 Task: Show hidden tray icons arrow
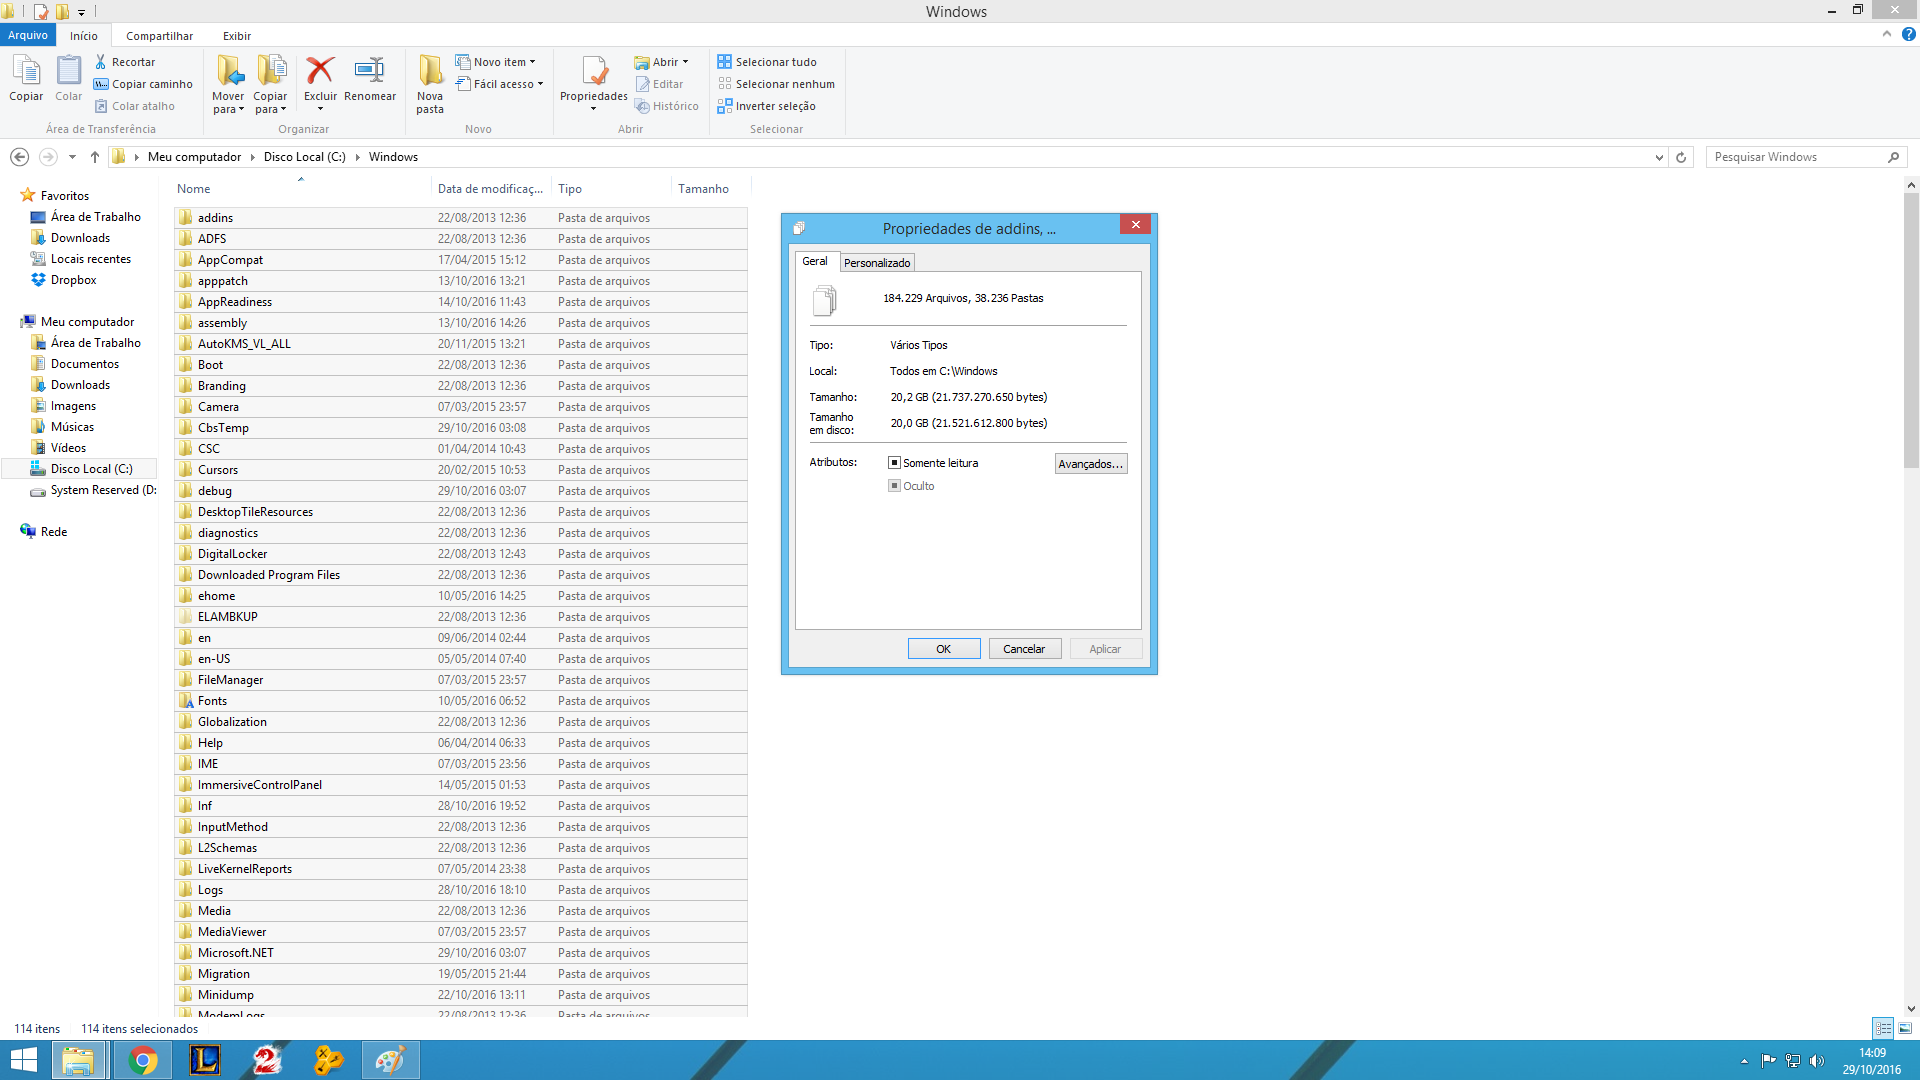click(x=1744, y=1061)
